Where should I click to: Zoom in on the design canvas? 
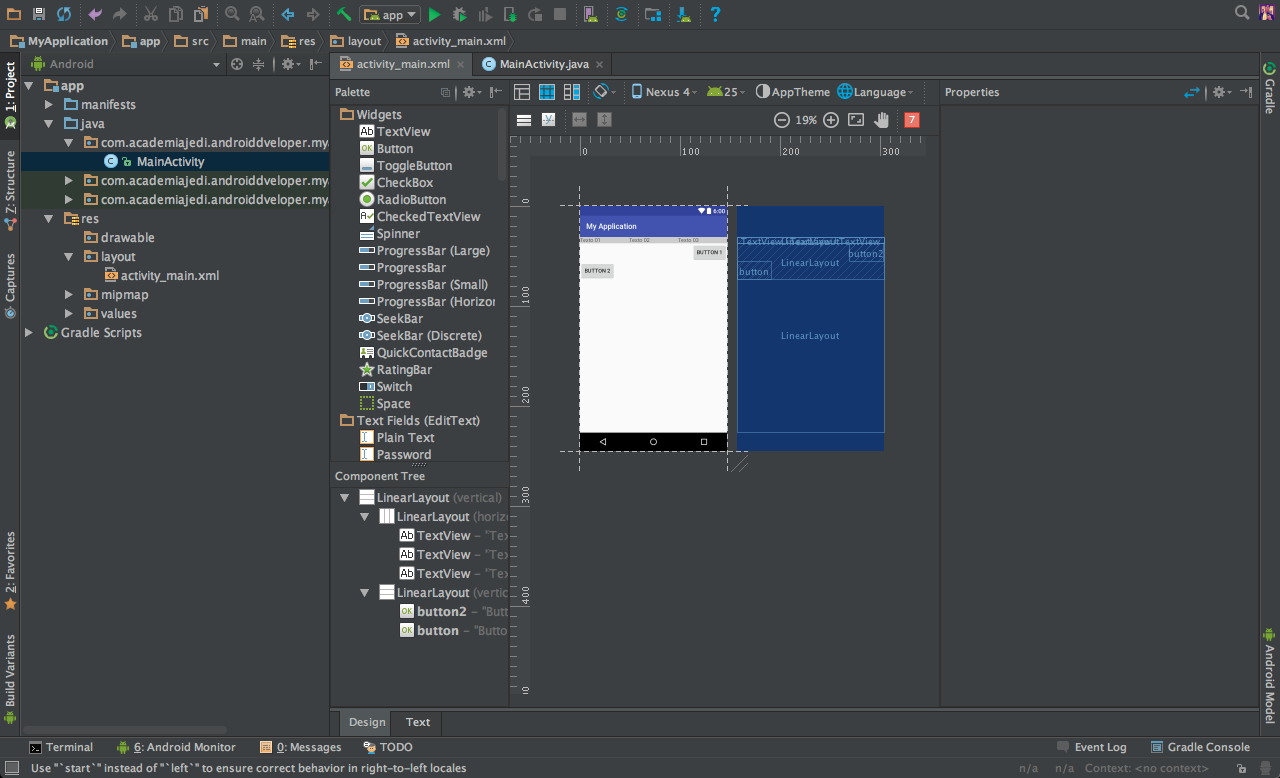(830, 120)
